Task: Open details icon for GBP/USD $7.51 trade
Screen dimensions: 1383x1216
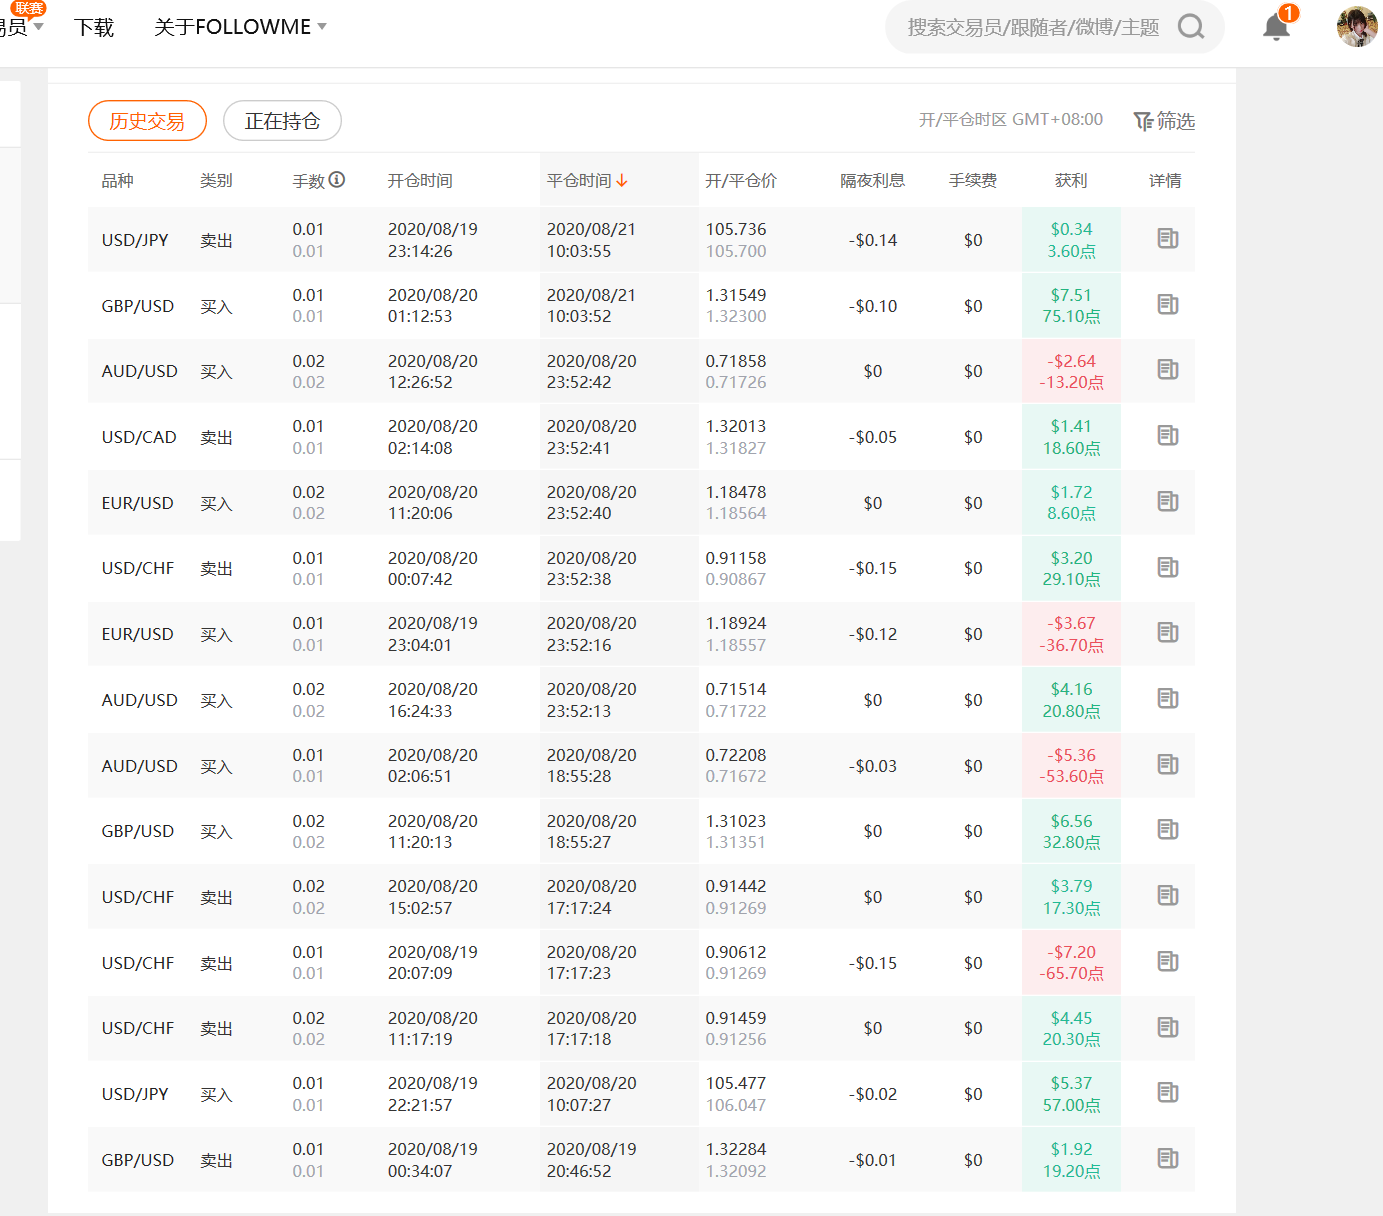Action: [1167, 305]
